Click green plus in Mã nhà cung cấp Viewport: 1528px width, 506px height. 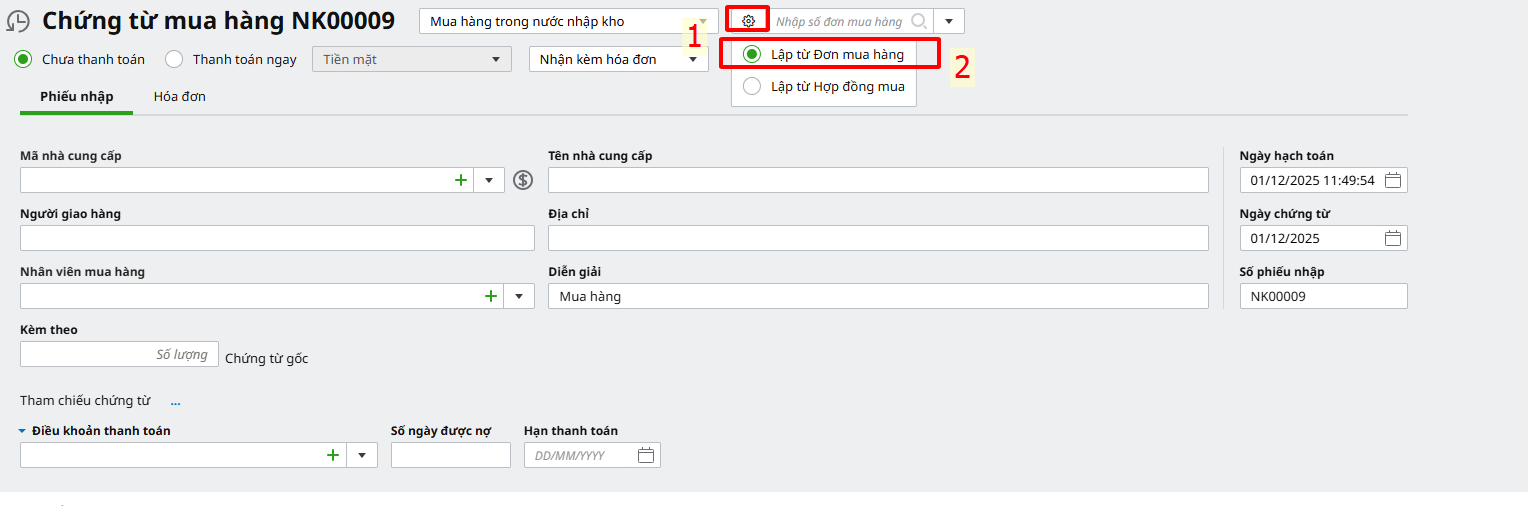[x=461, y=180]
